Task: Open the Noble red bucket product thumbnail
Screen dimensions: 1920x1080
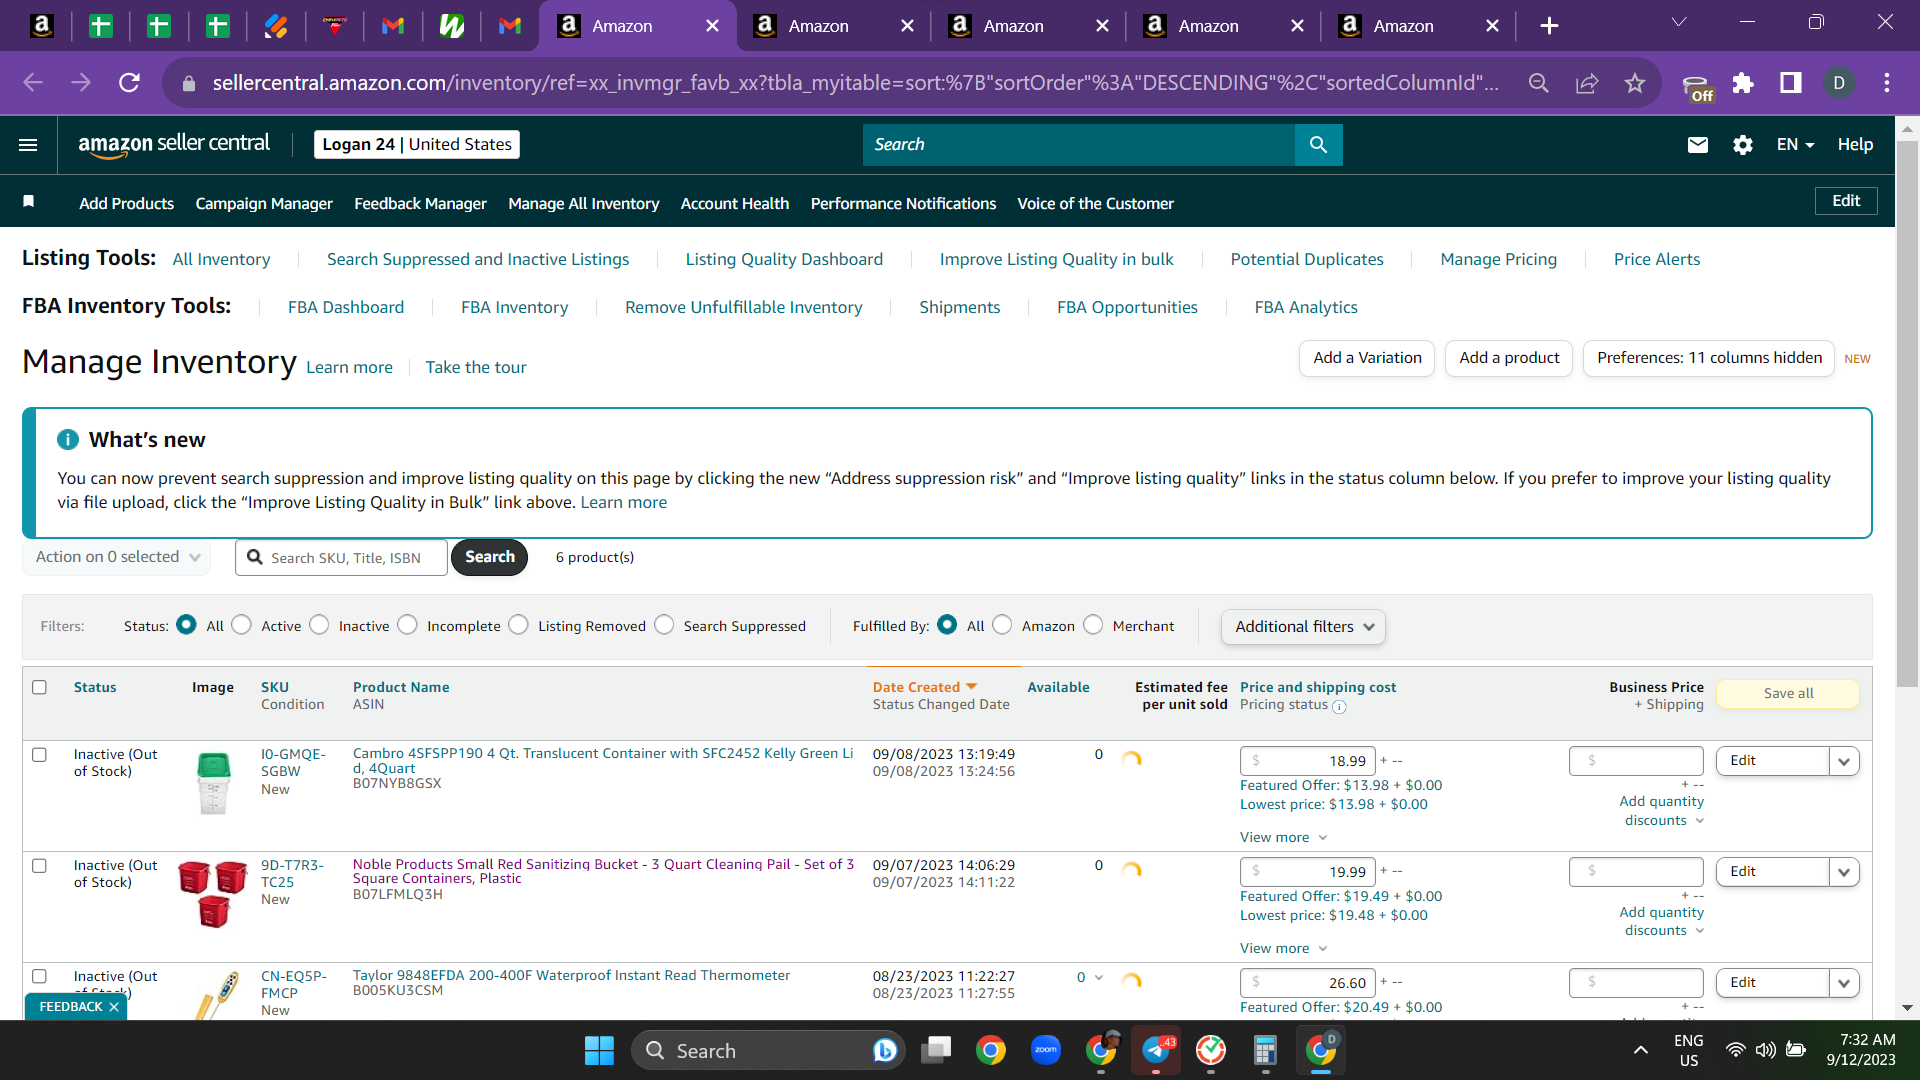Action: (x=213, y=893)
